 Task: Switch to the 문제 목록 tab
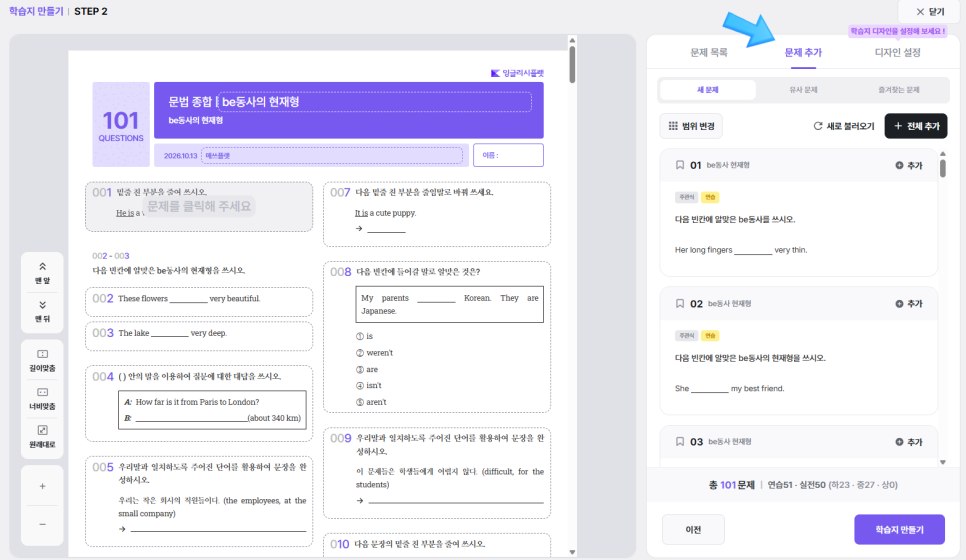(708, 52)
